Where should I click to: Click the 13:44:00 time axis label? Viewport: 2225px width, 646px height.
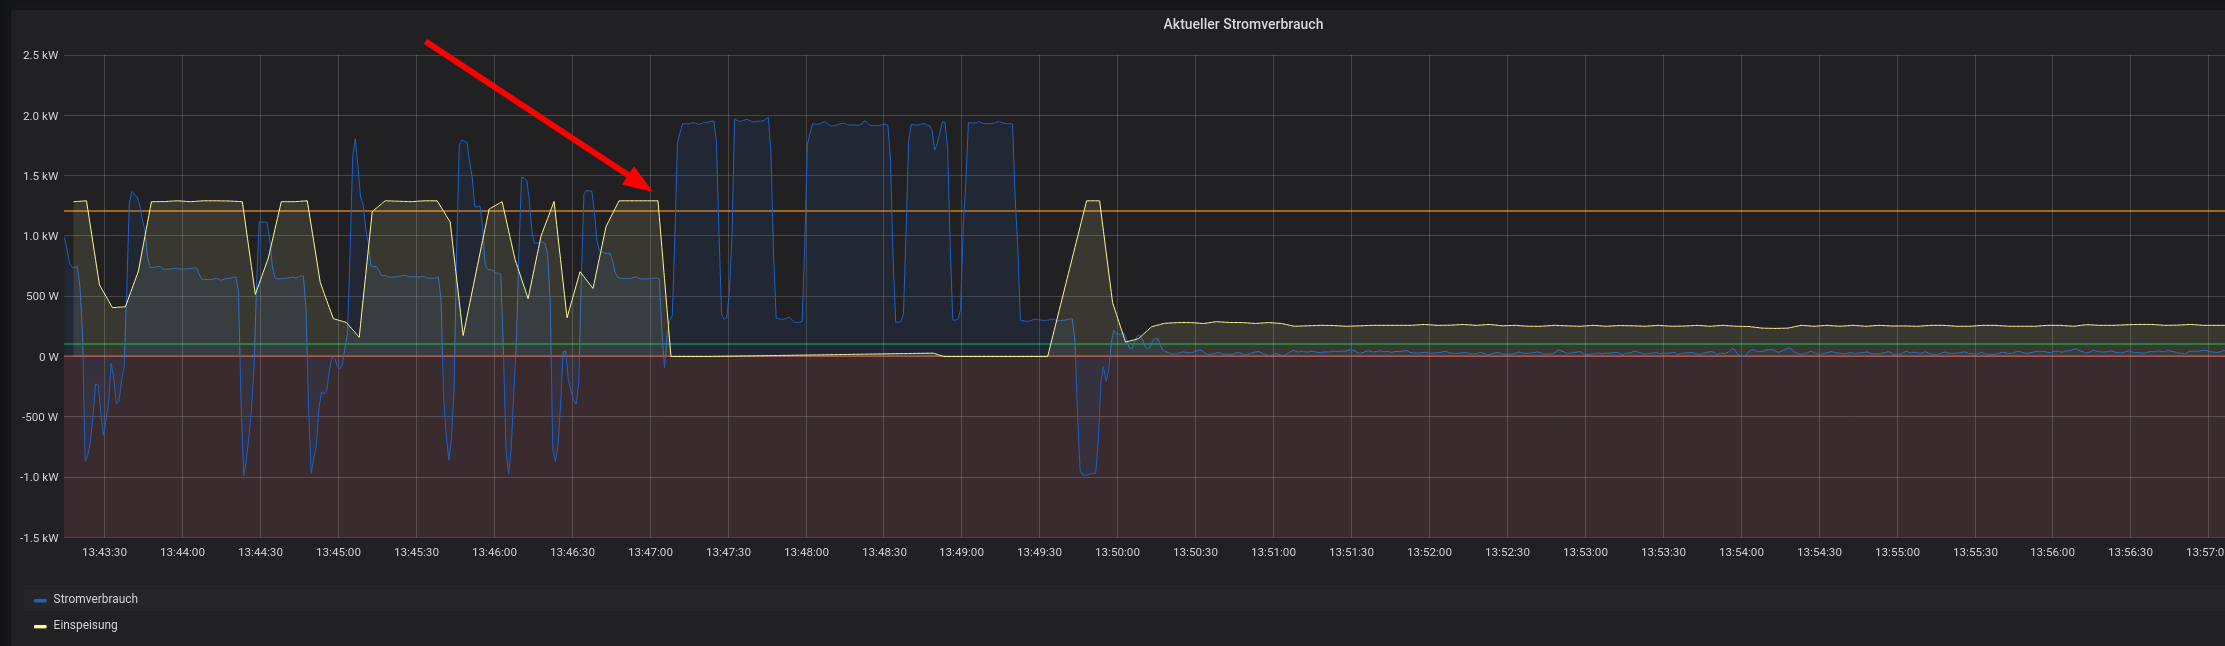coord(183,552)
